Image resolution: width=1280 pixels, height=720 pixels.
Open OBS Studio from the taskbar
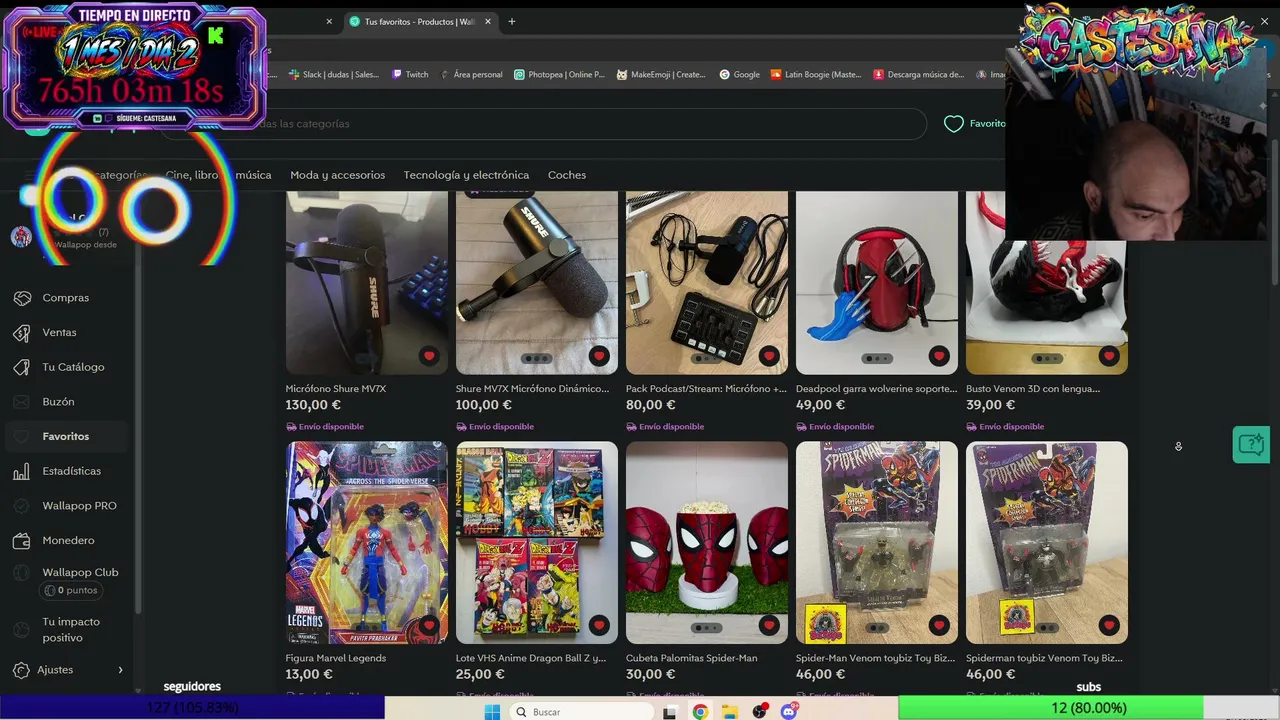click(x=760, y=712)
